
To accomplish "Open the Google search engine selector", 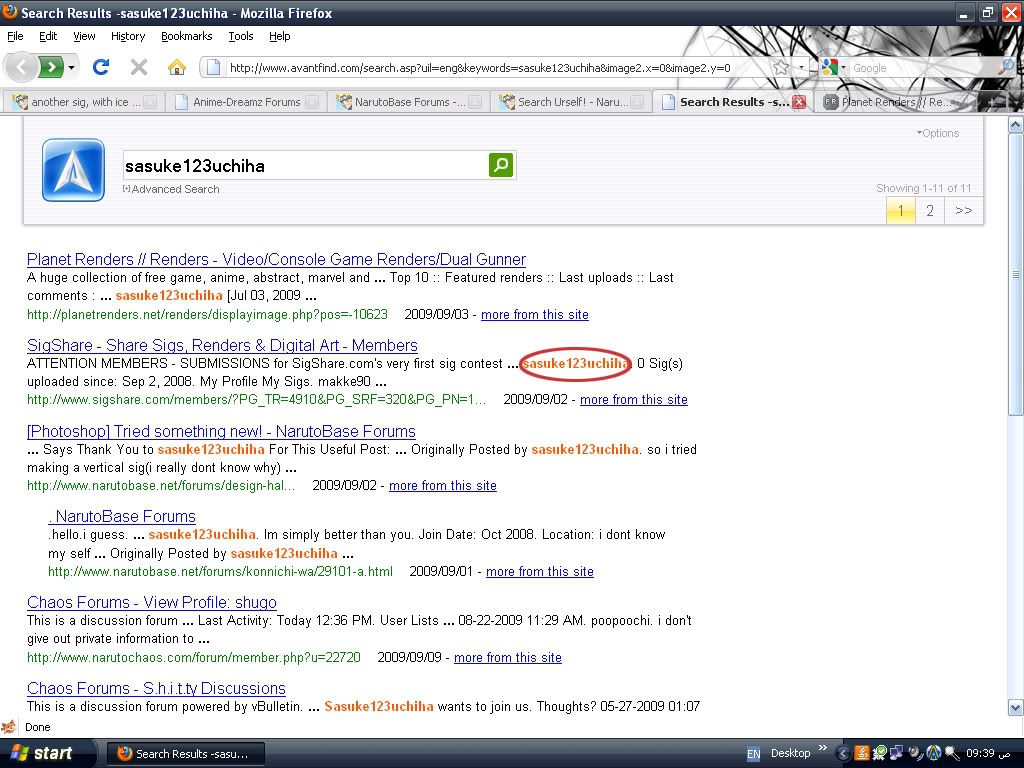I will point(833,67).
